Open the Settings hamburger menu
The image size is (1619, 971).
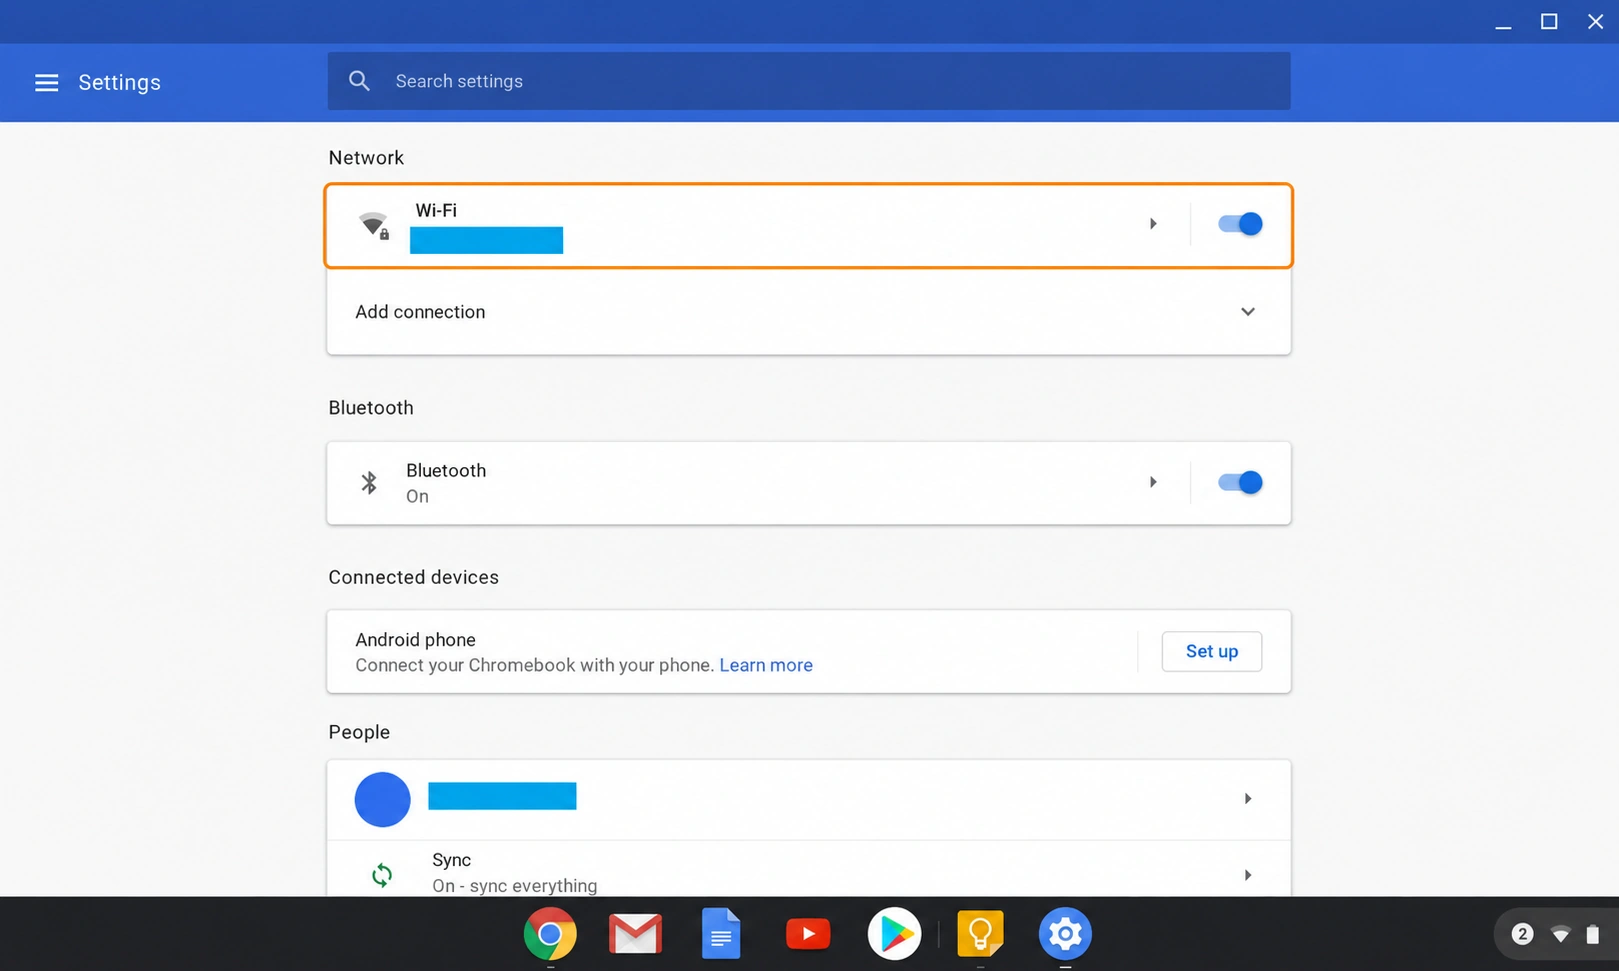[46, 82]
